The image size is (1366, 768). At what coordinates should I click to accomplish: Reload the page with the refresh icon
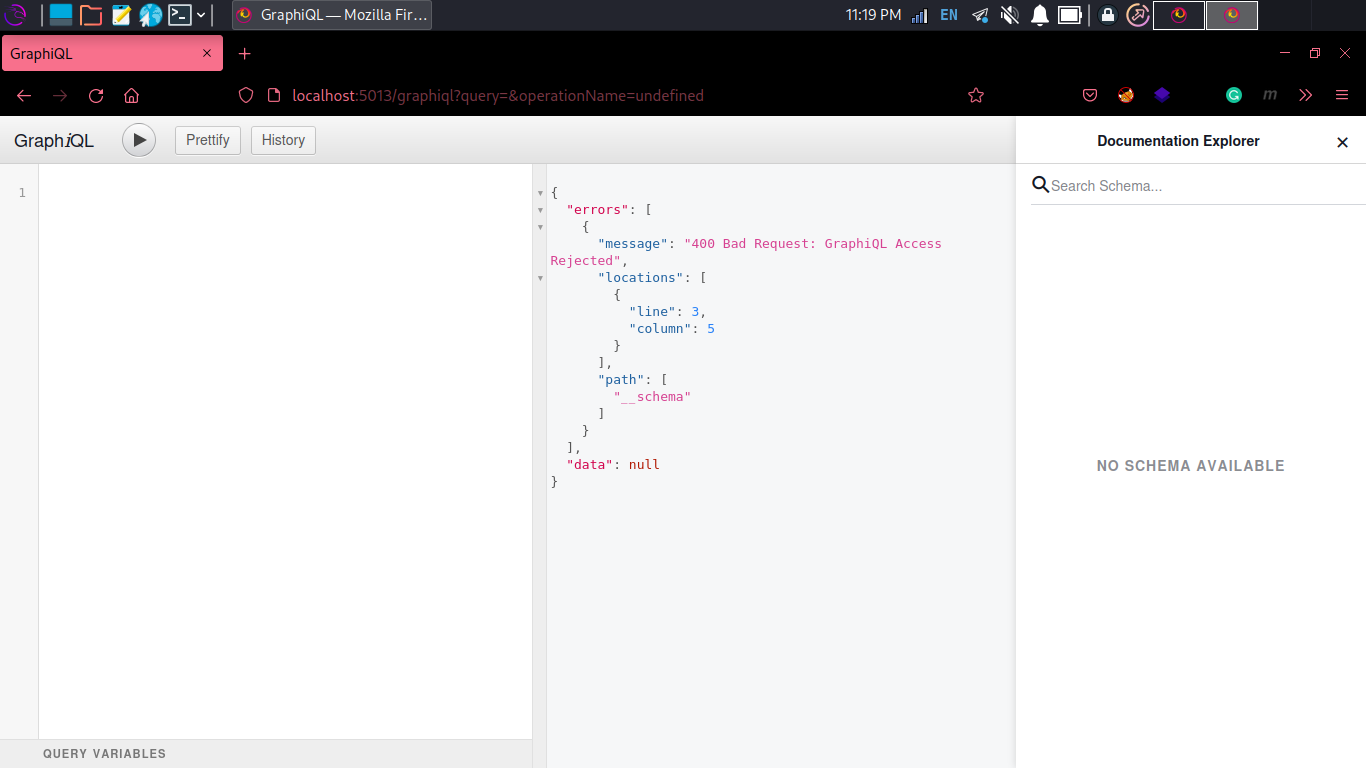pyautogui.click(x=96, y=96)
